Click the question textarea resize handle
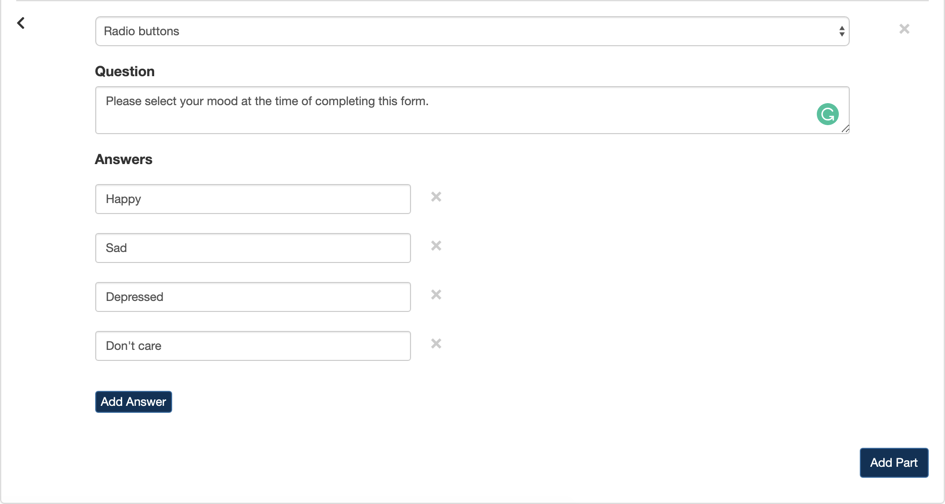Image resolution: width=945 pixels, height=504 pixels. point(845,129)
